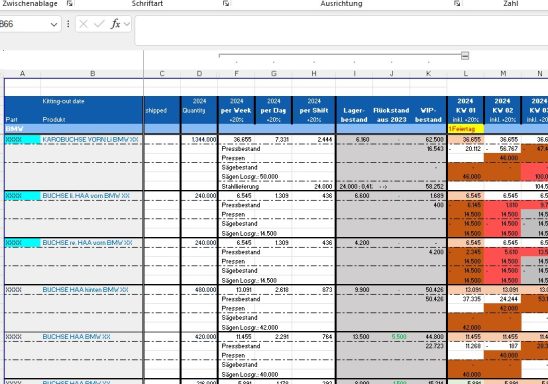Expand the name box dropdown arrow

tap(54, 24)
